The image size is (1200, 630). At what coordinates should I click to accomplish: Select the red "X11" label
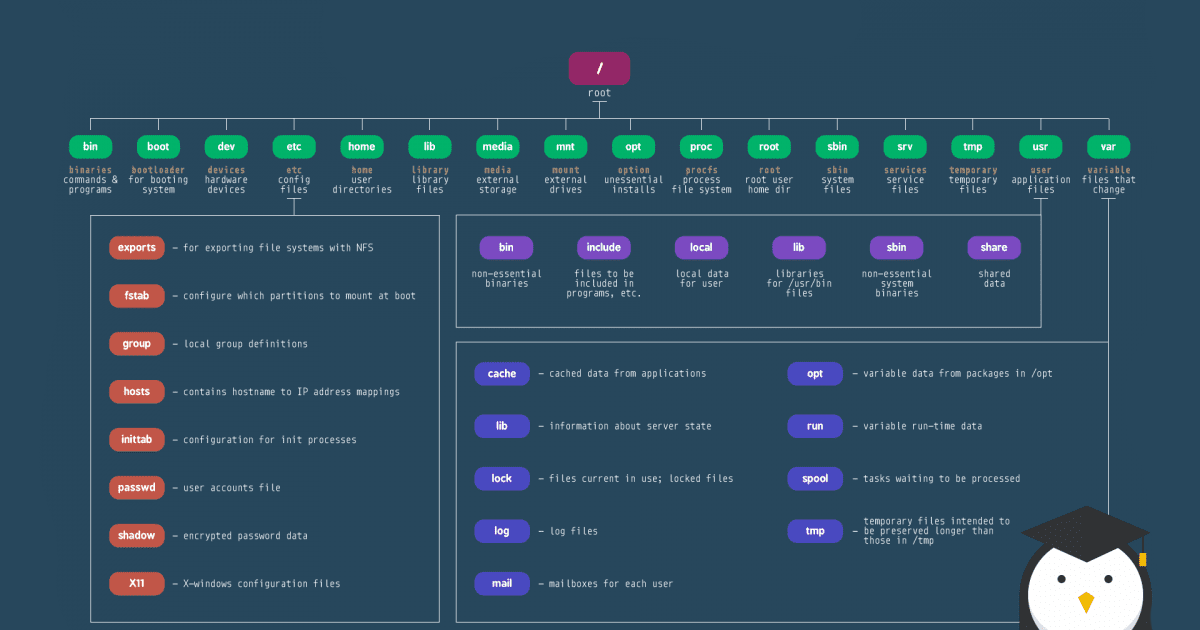click(x=137, y=583)
